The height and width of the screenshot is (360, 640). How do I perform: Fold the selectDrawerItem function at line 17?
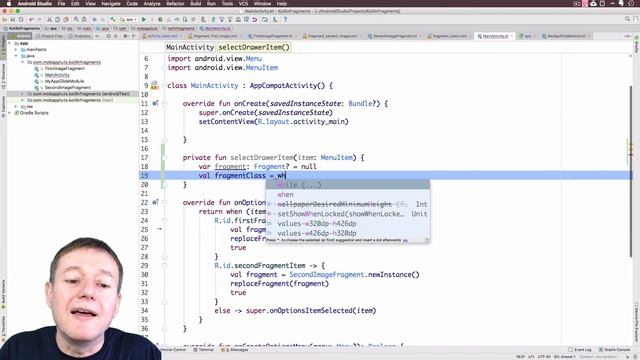coord(164,158)
